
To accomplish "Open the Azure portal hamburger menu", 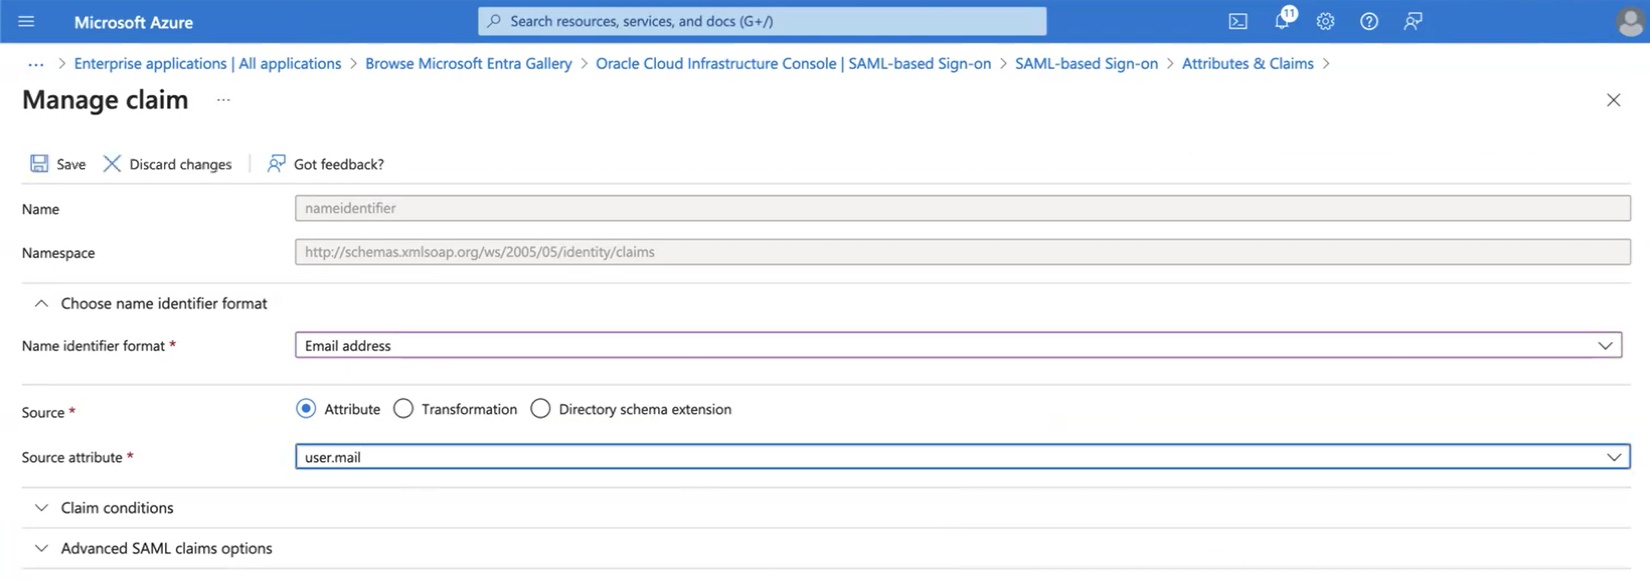I will (x=26, y=21).
